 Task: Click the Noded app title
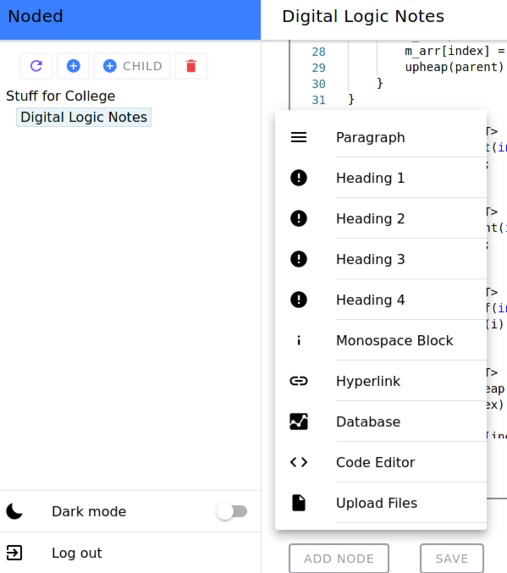pos(35,16)
